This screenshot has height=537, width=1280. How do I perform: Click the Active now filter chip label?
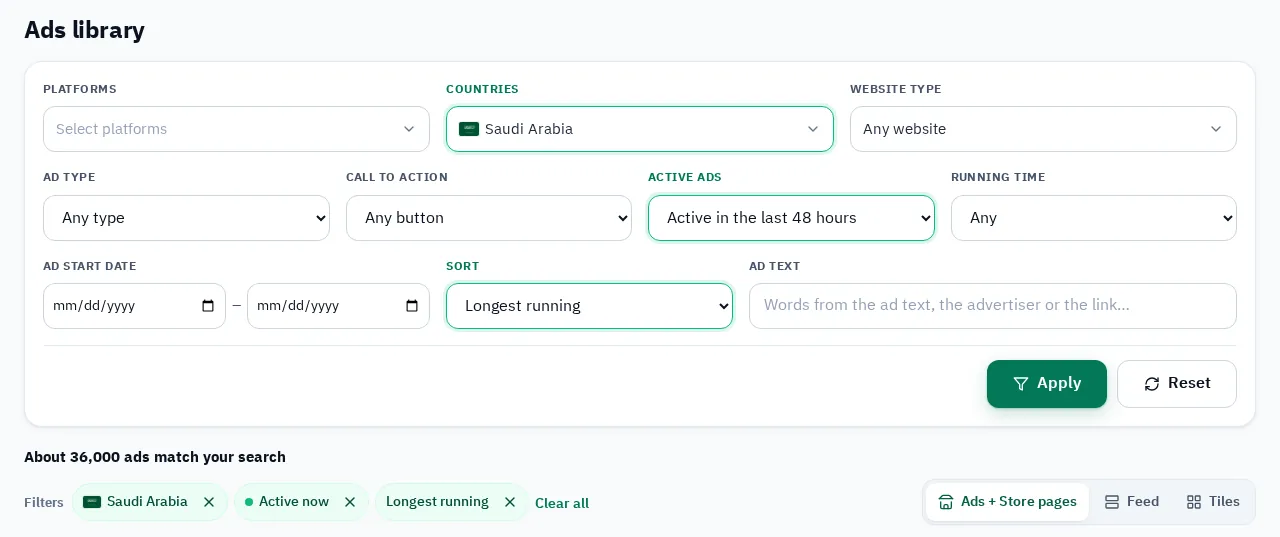point(294,502)
